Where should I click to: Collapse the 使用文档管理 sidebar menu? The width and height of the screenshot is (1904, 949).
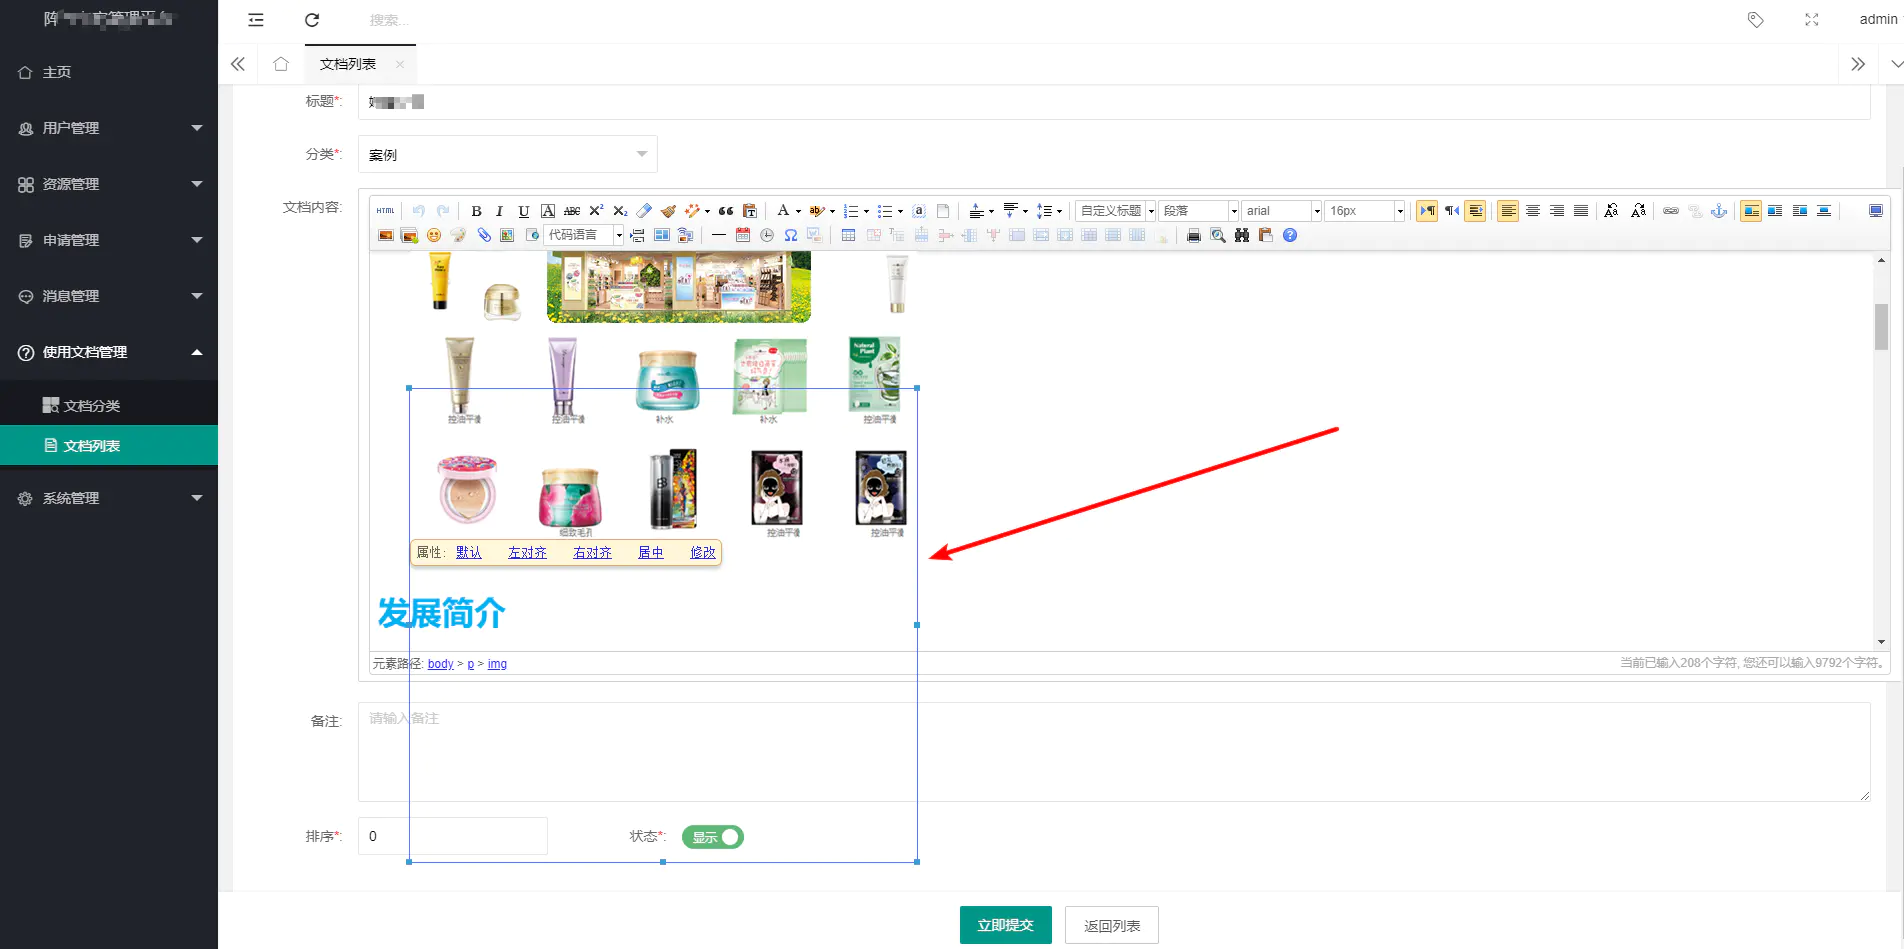[109, 352]
